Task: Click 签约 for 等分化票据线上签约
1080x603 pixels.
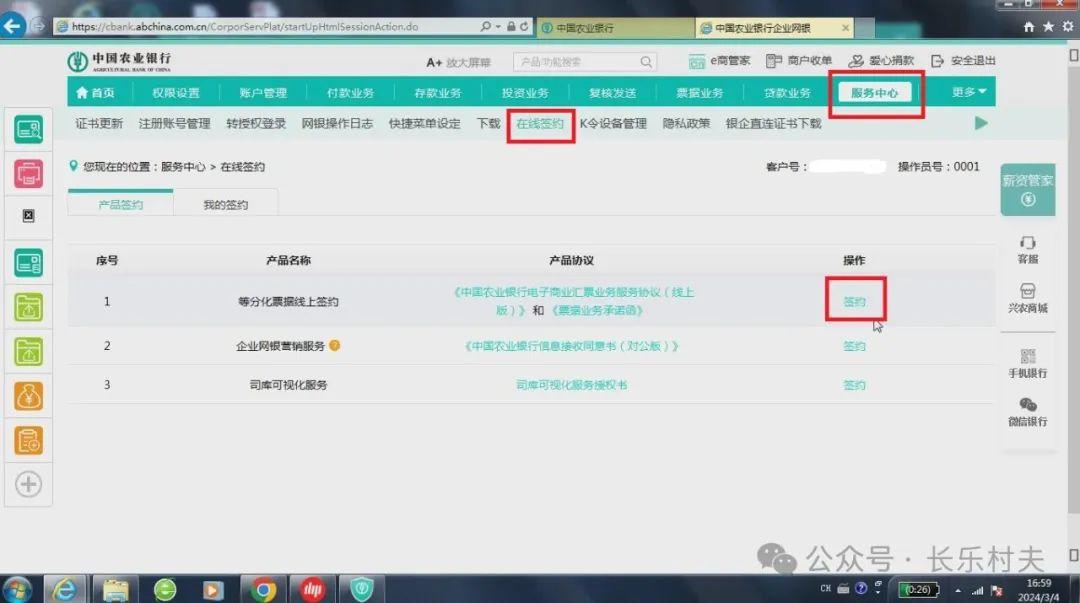Action: [854, 301]
